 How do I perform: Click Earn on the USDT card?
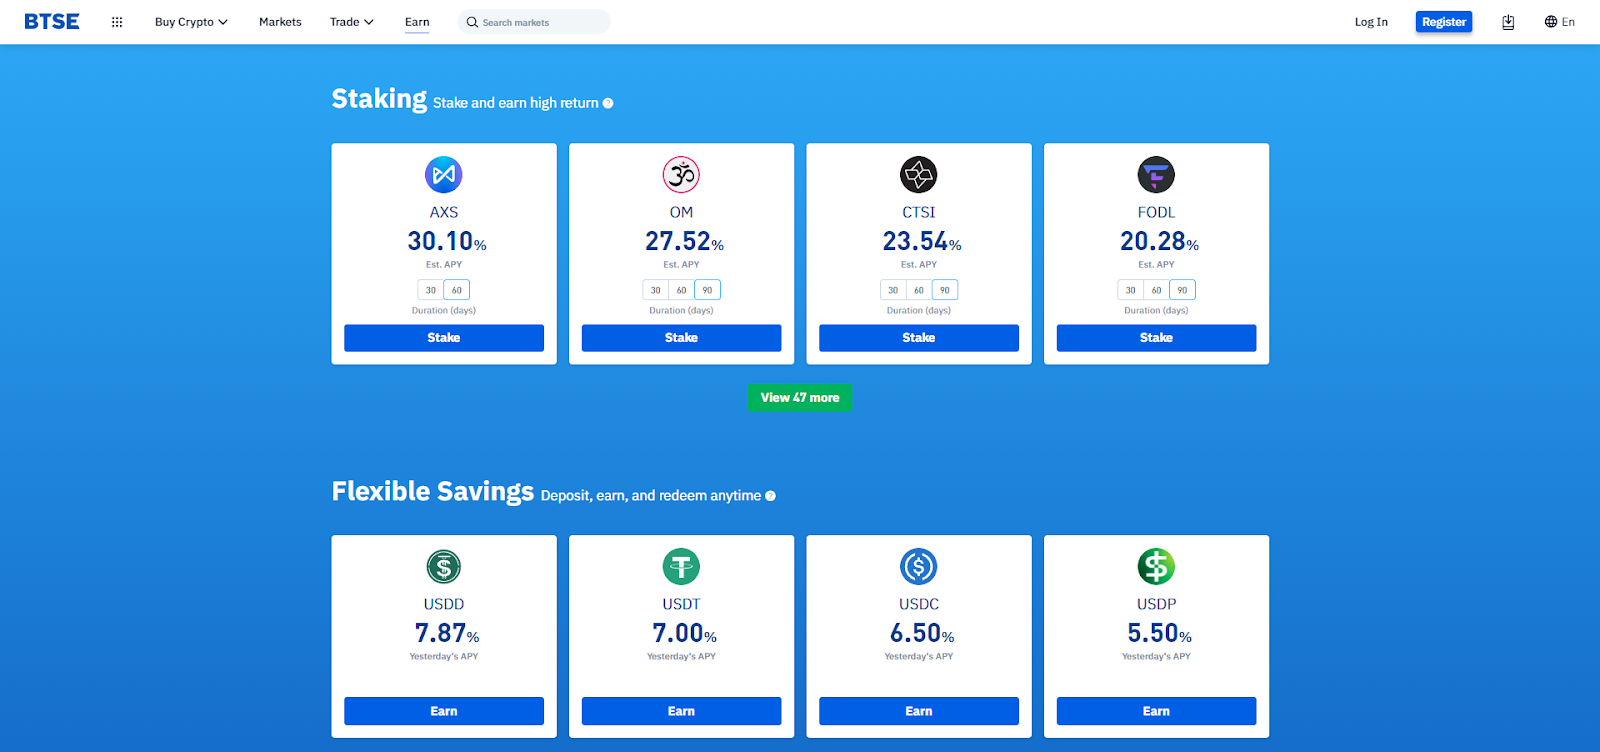click(681, 711)
